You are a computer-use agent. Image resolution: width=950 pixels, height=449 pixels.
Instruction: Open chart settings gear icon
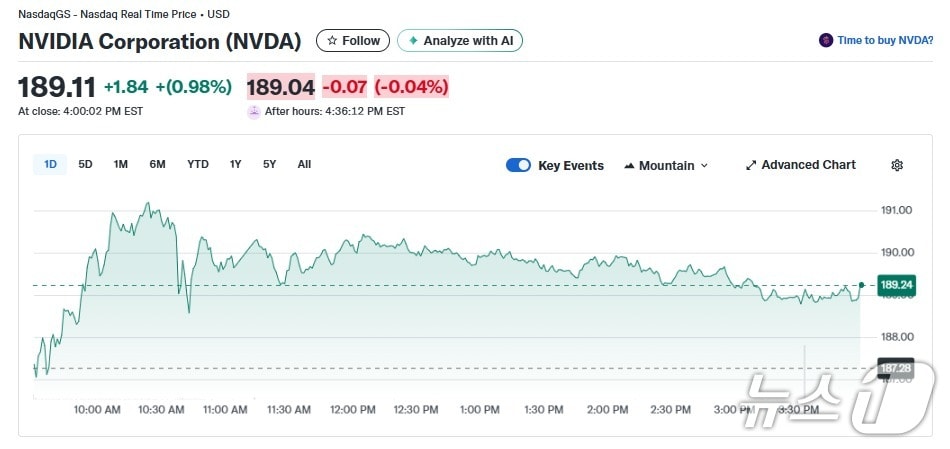[897, 165]
